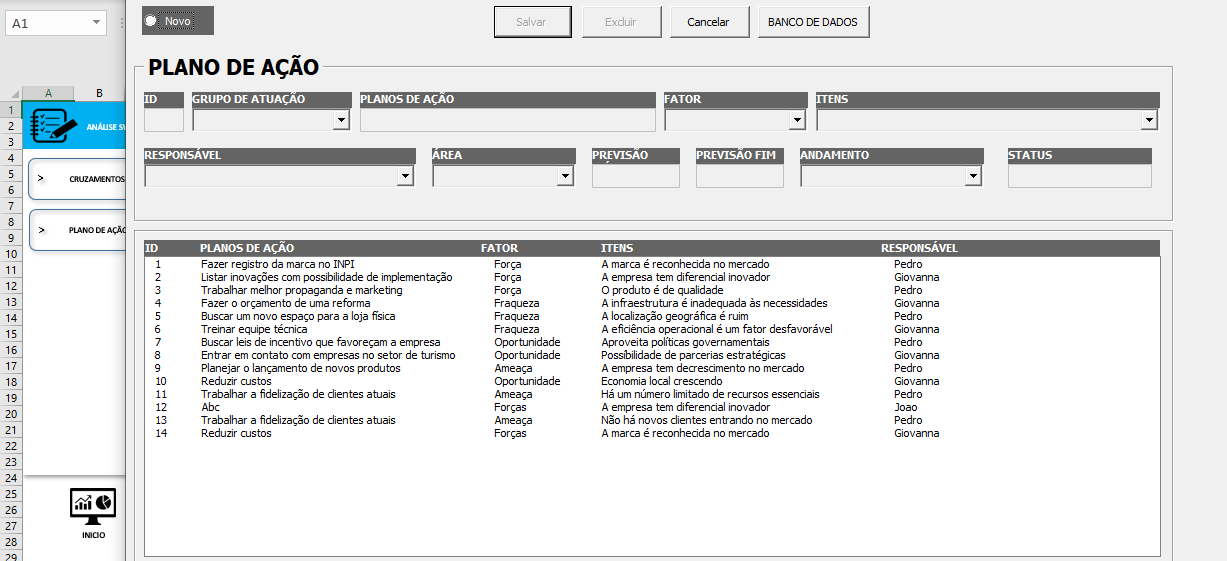
Task: Click the ID input field
Action: pyautogui.click(x=164, y=120)
